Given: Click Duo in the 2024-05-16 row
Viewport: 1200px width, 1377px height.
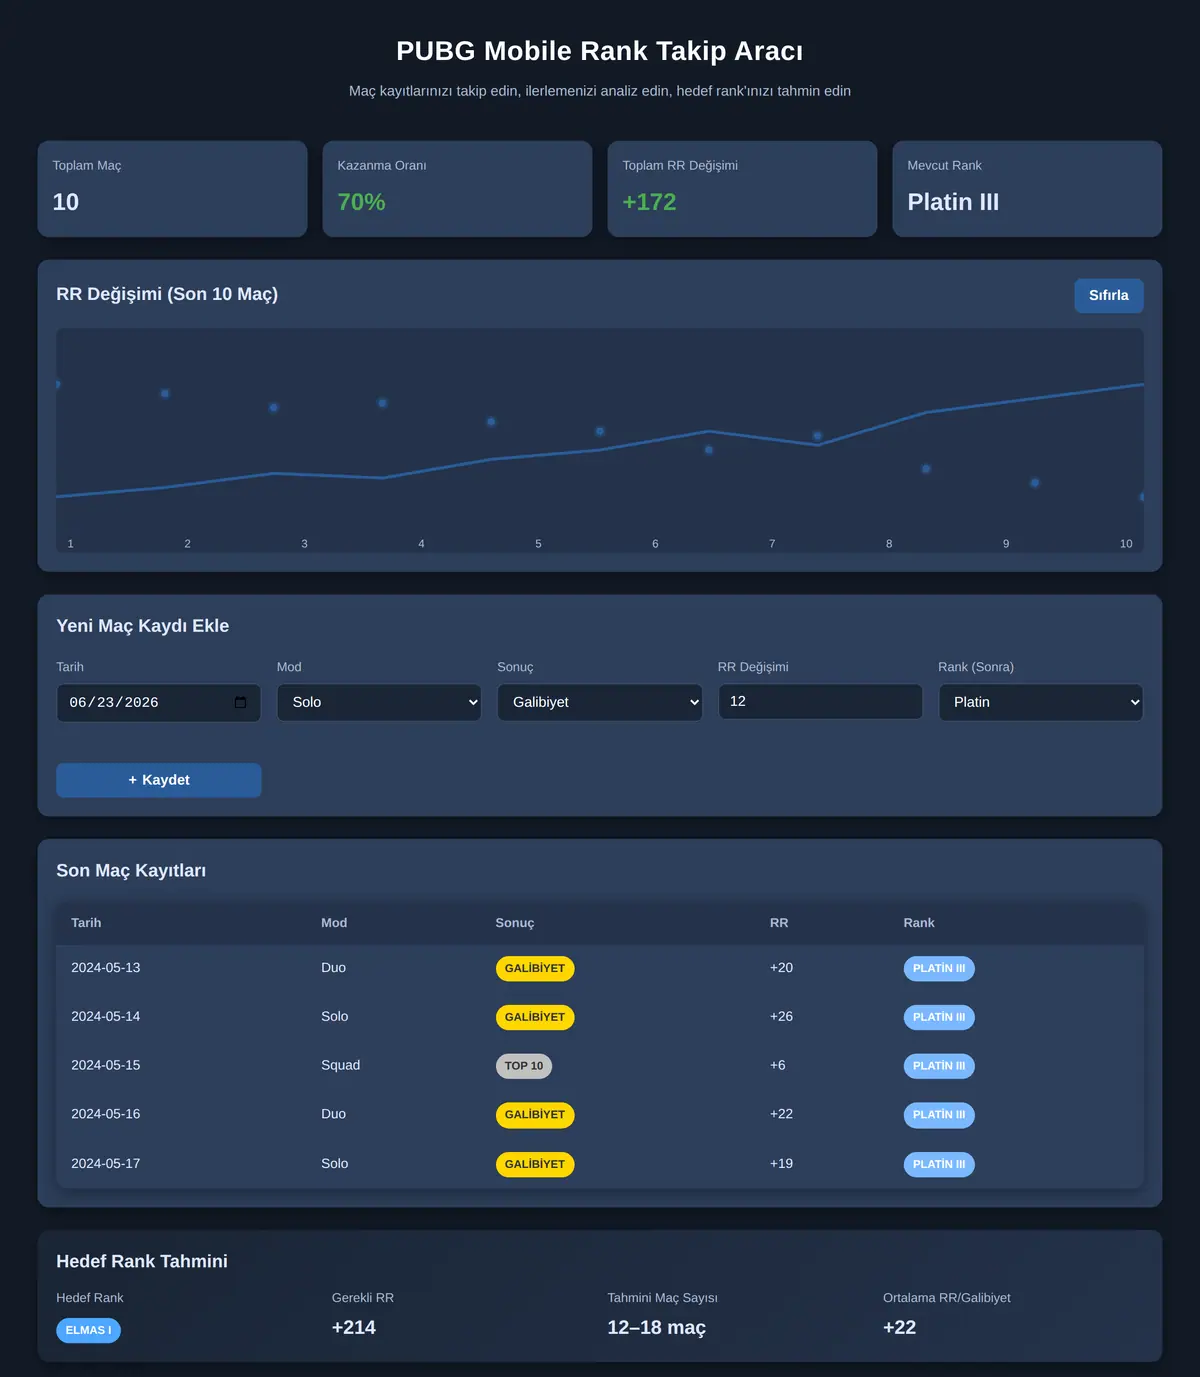Looking at the screenshot, I should click(x=333, y=1114).
